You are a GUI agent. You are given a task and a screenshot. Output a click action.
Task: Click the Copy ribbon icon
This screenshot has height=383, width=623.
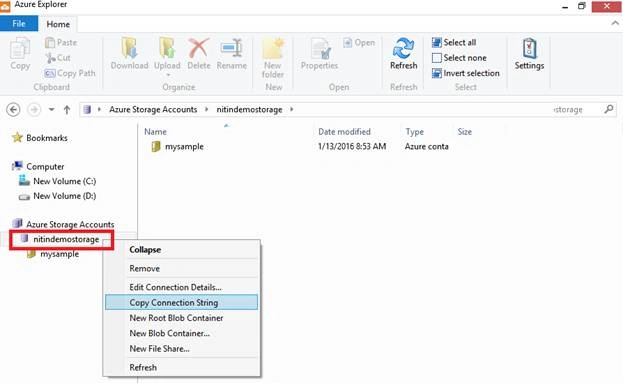20,54
